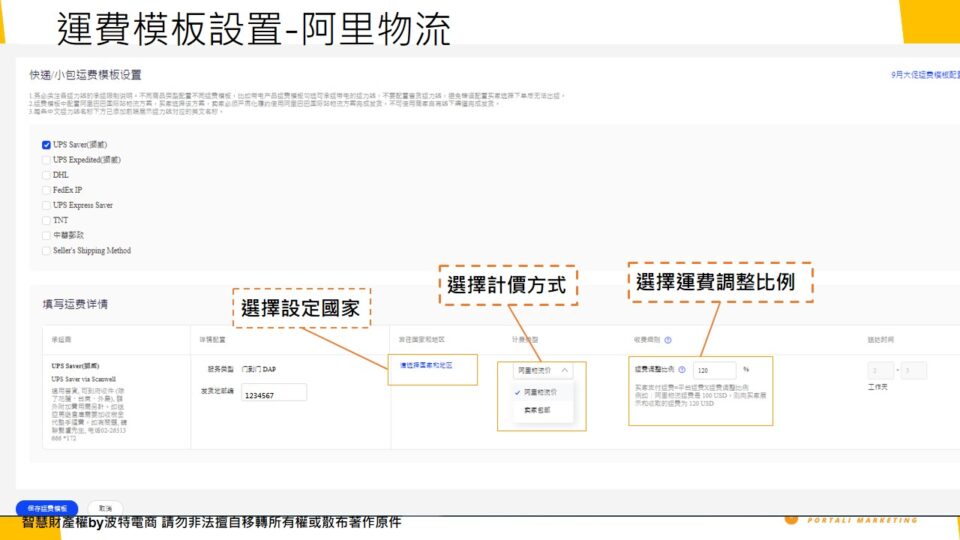
Task: Focus the 发货地邮编 field containing 1234567
Action: pos(274,393)
